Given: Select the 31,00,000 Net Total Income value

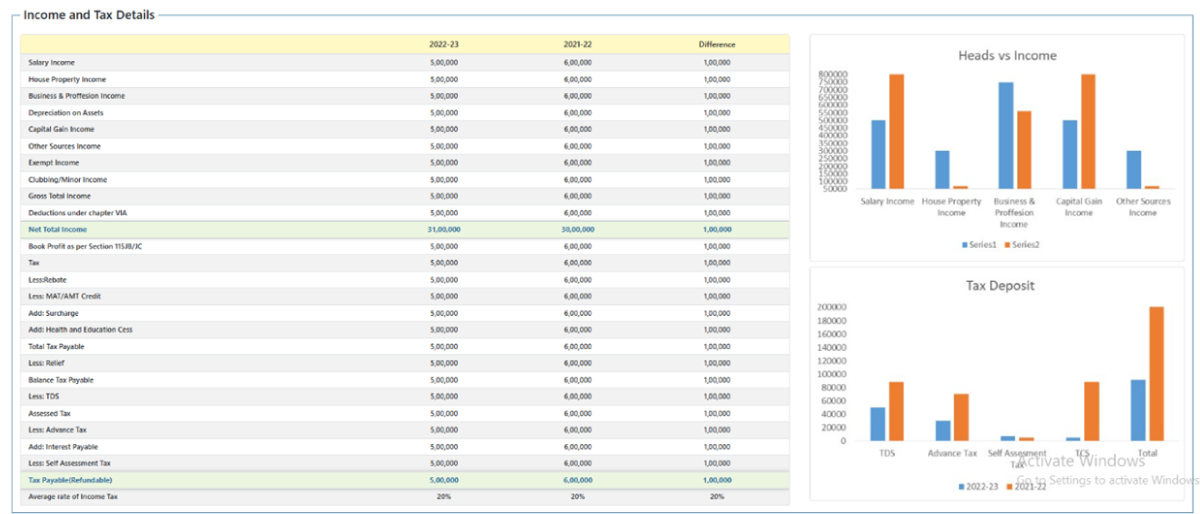Looking at the screenshot, I should point(443,229).
